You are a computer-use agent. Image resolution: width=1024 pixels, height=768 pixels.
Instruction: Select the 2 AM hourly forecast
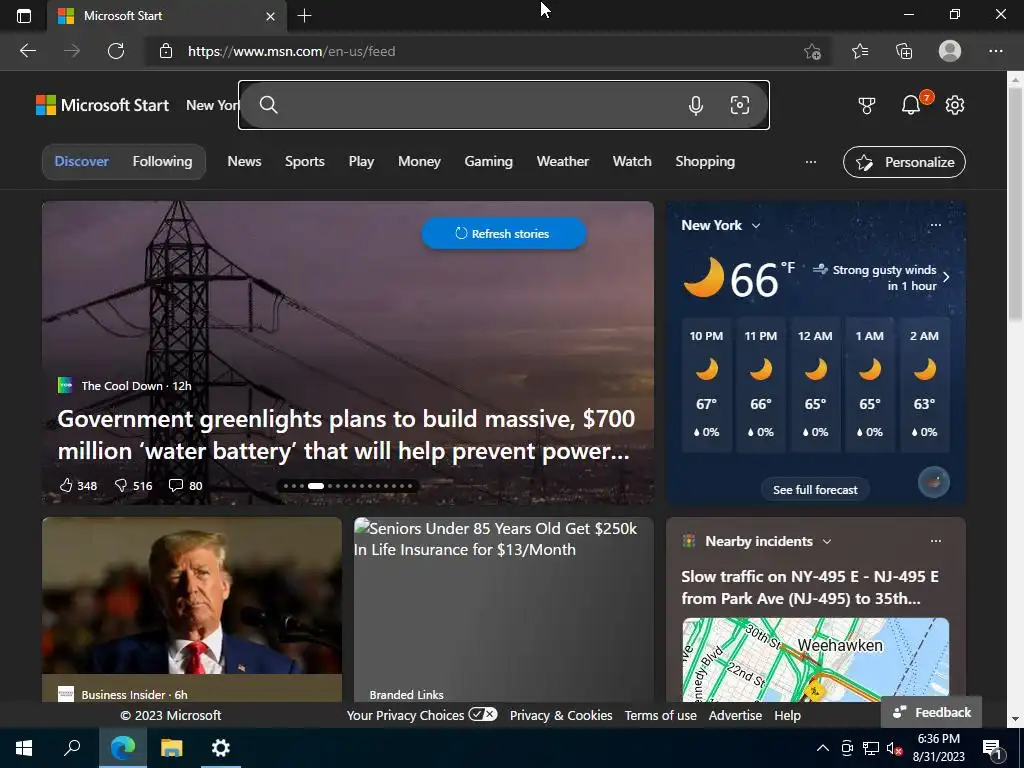tap(924, 384)
